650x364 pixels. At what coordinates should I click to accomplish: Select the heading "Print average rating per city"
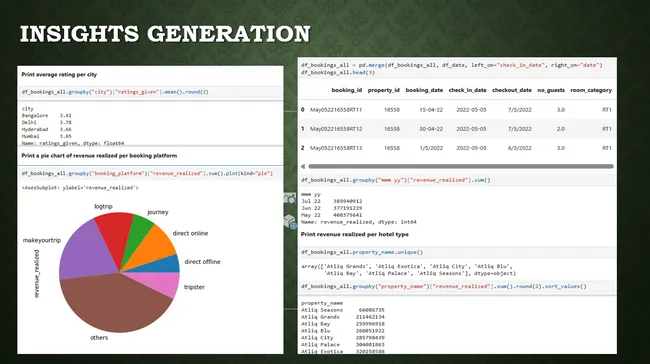point(59,75)
